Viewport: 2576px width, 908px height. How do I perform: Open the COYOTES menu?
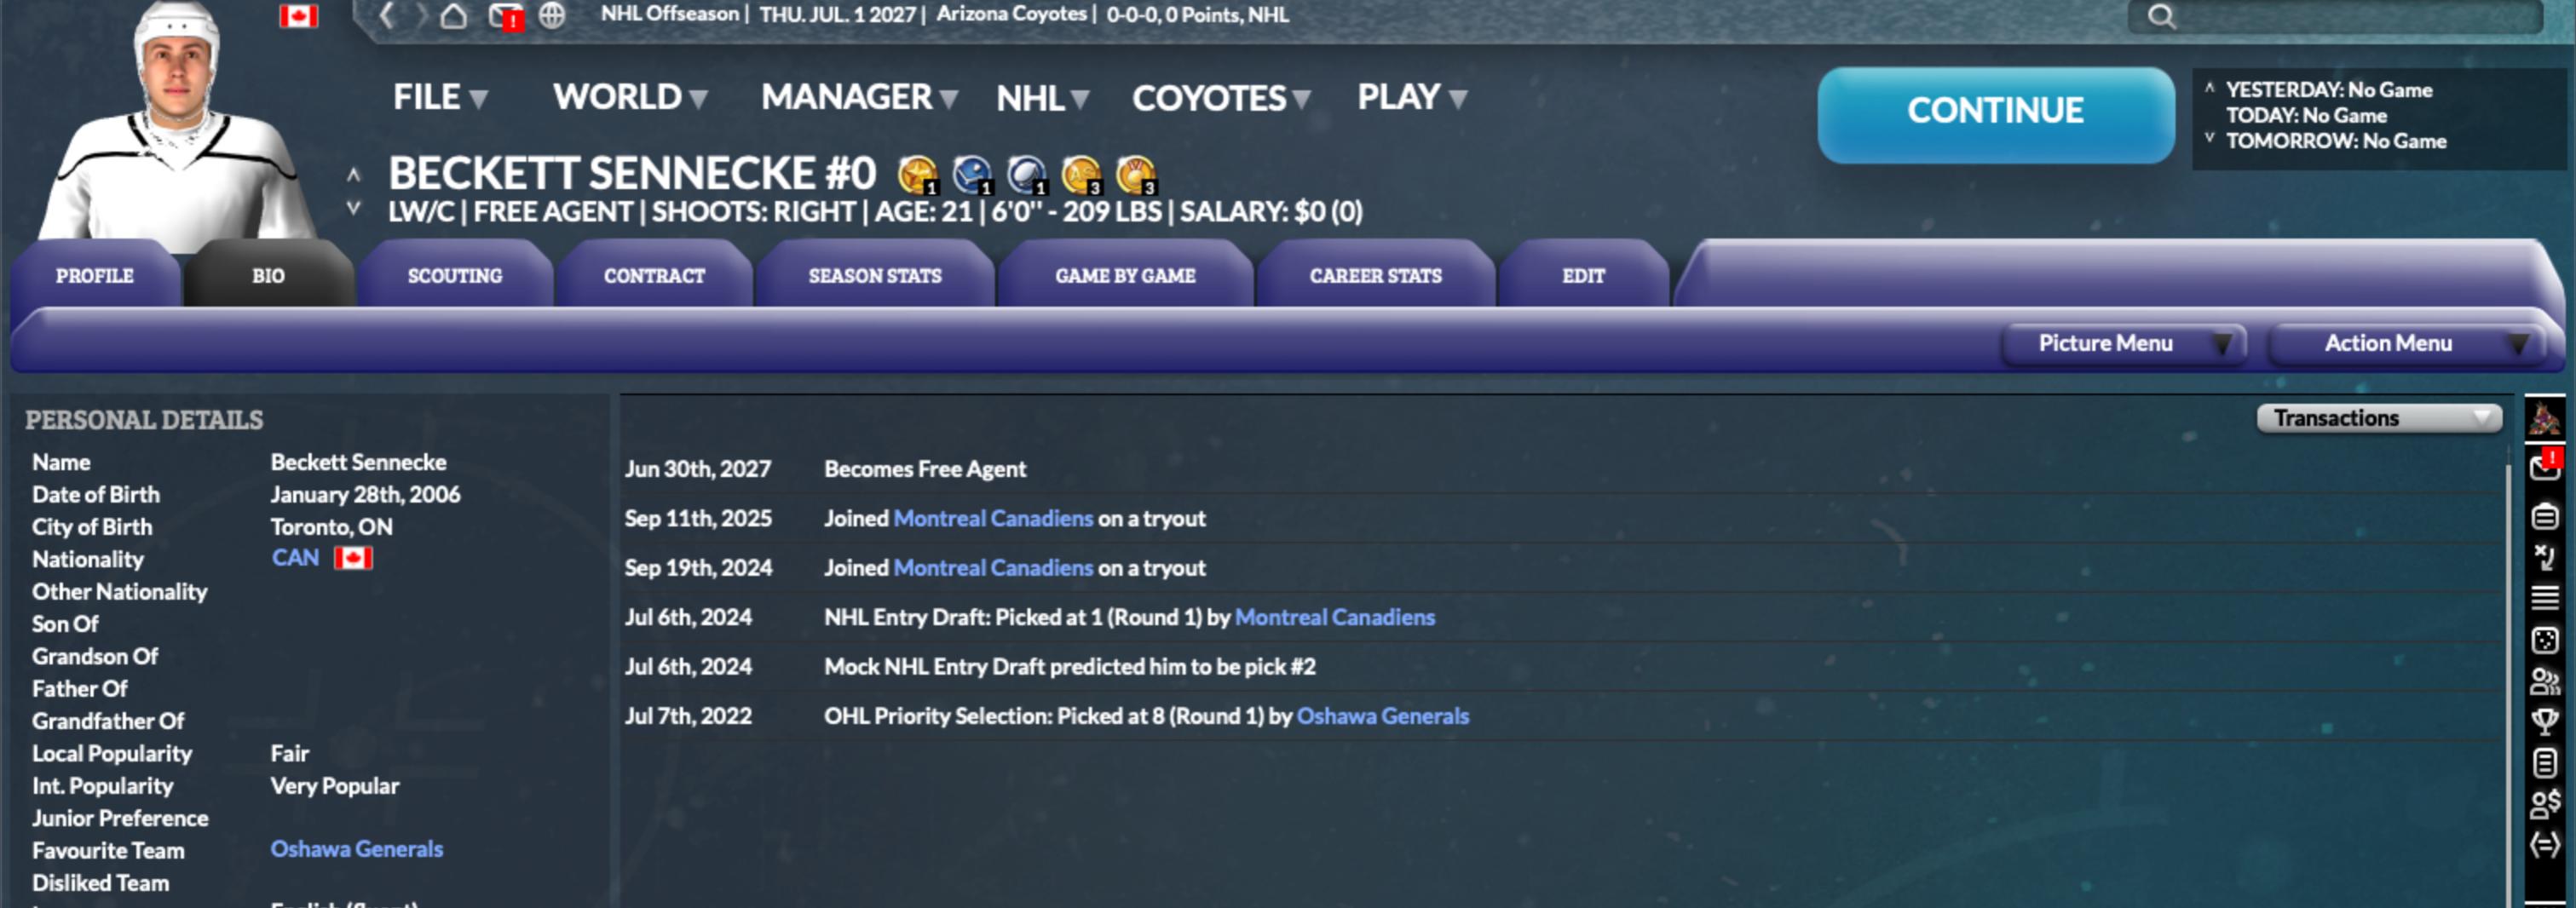[x=1220, y=98]
